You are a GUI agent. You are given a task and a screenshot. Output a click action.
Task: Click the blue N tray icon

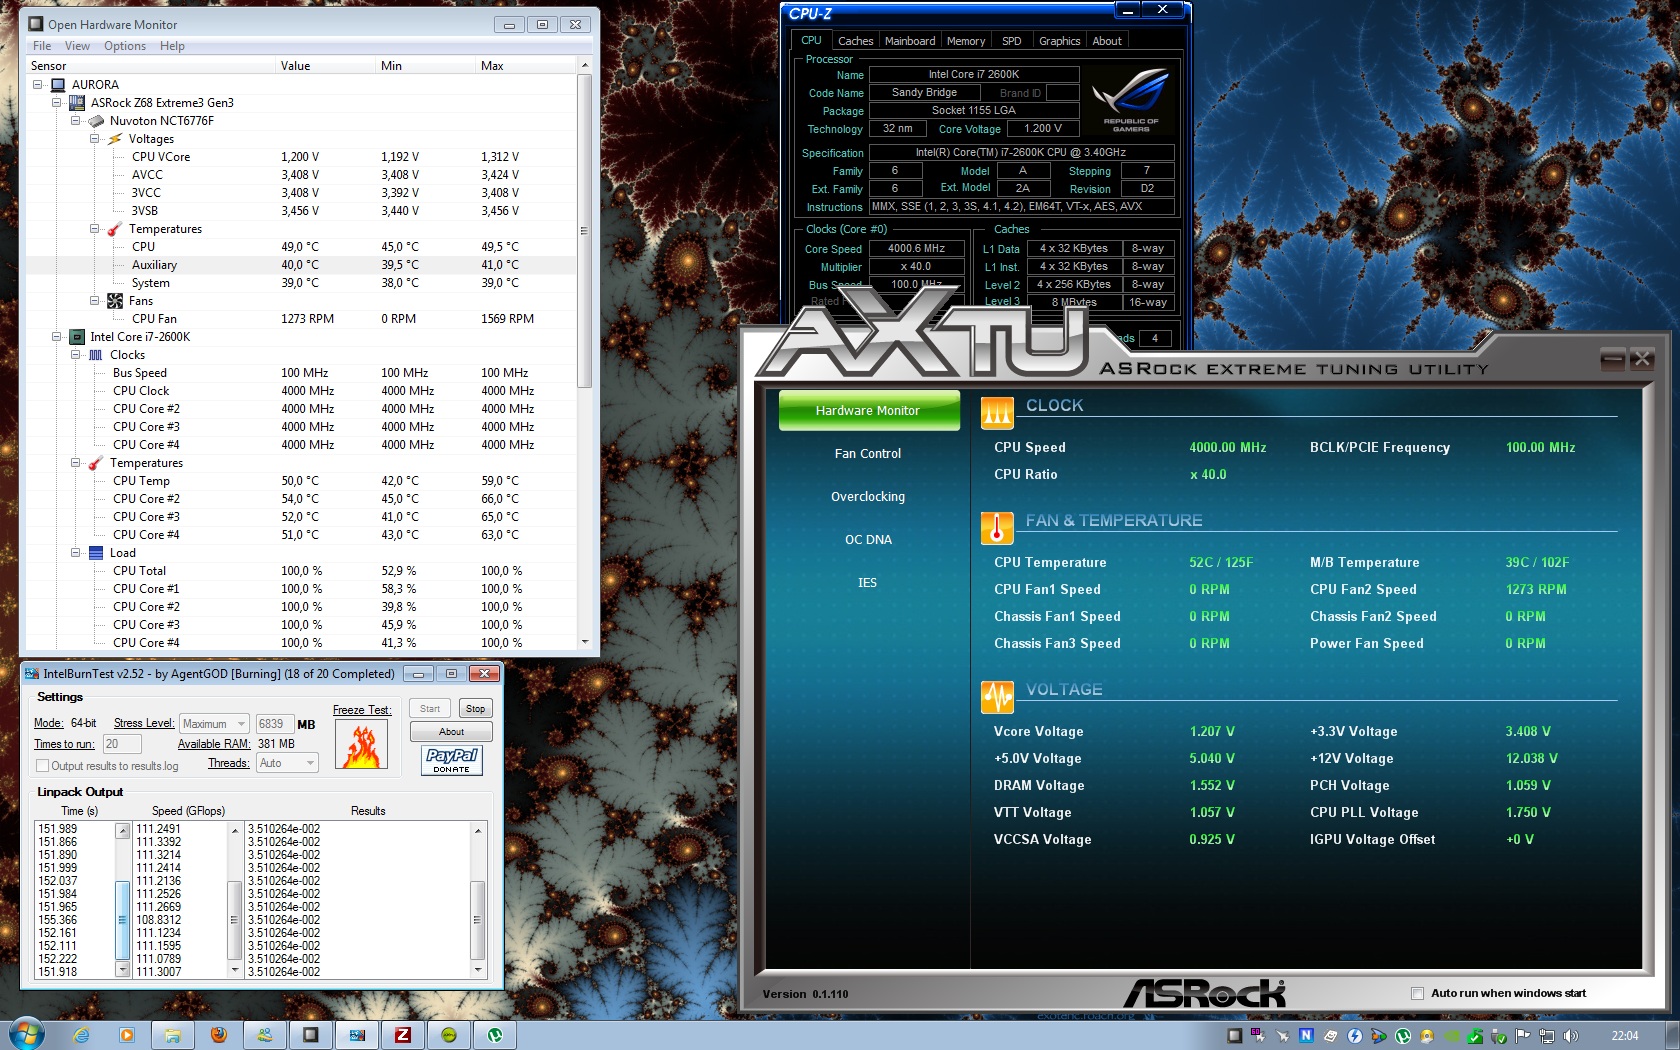click(1306, 1036)
